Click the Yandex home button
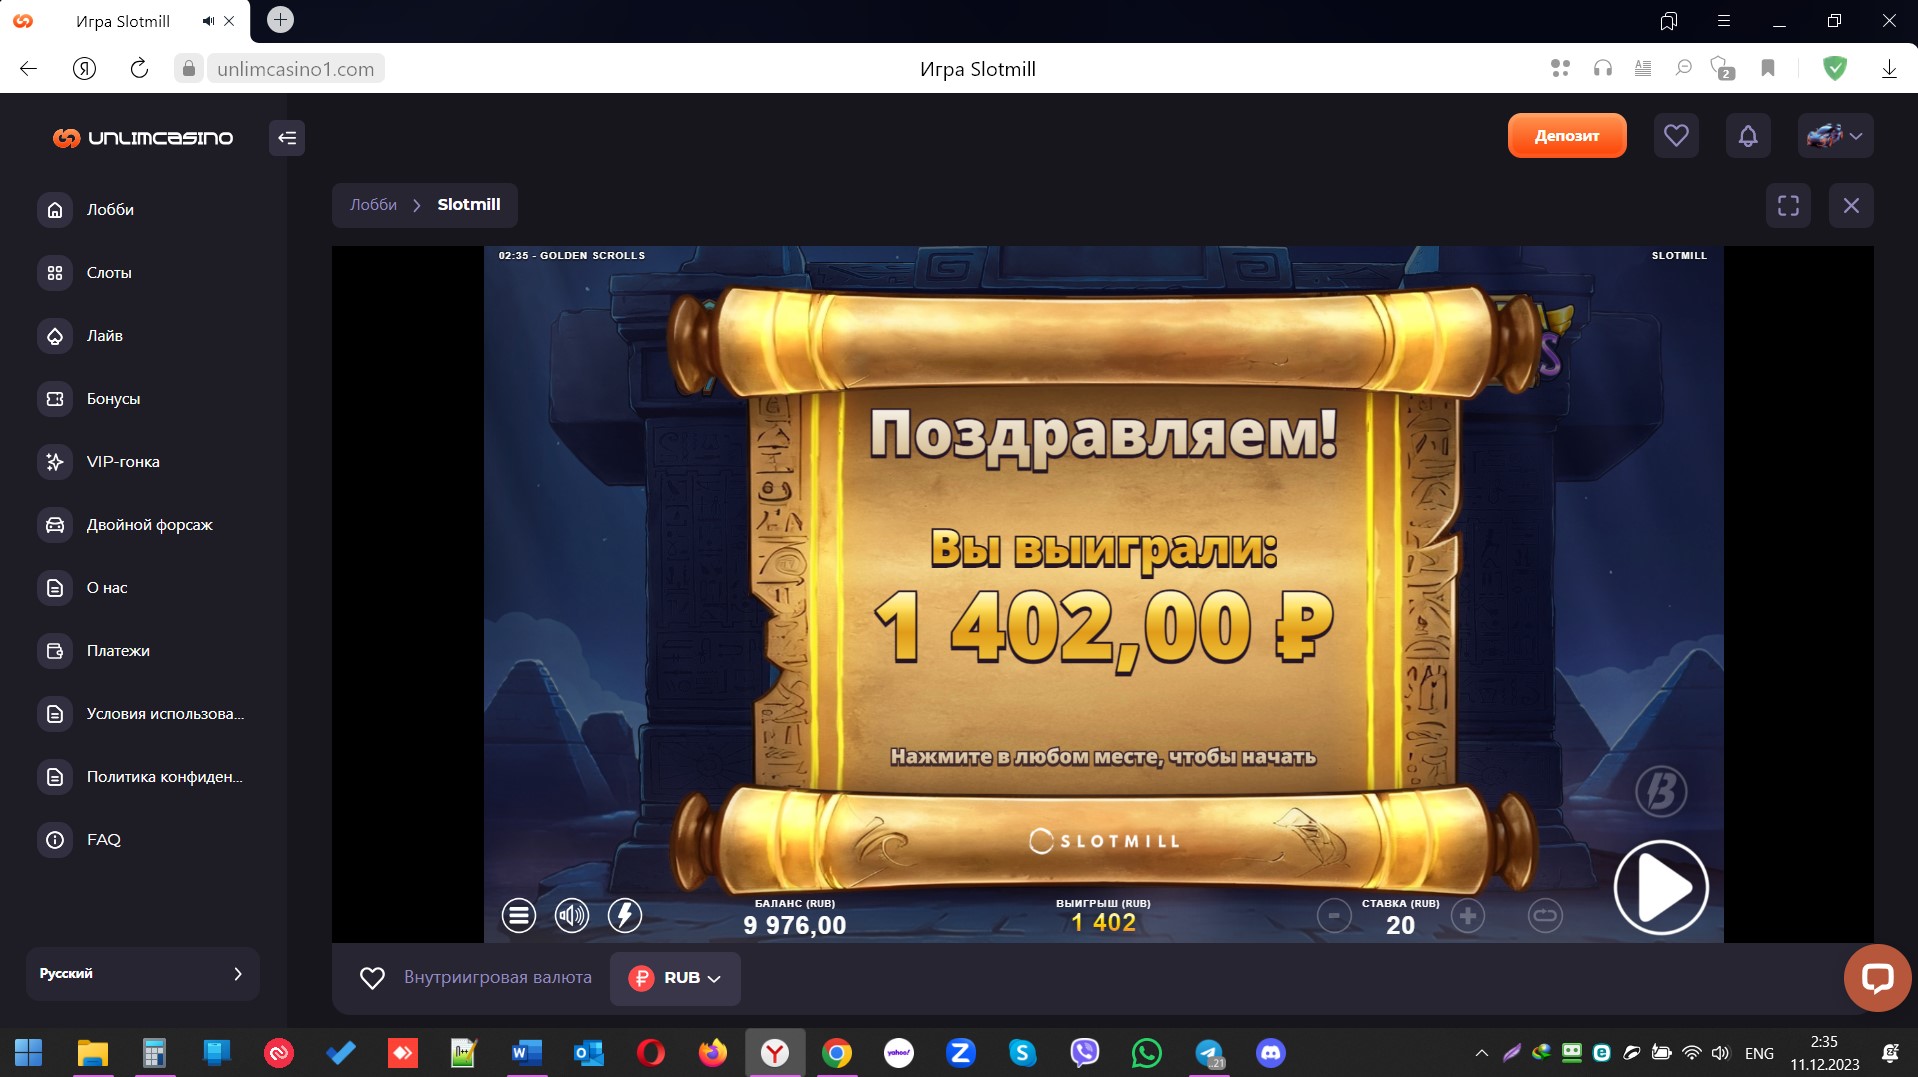The height and width of the screenshot is (1077, 1918). (84, 68)
